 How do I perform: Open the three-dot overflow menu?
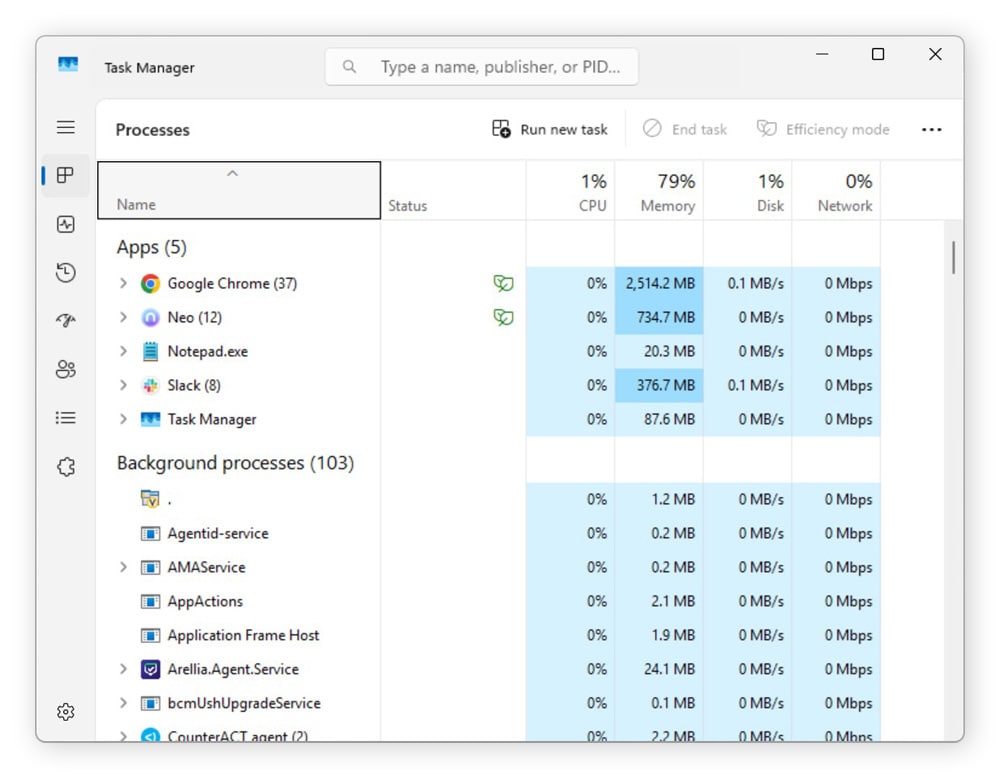click(x=932, y=129)
